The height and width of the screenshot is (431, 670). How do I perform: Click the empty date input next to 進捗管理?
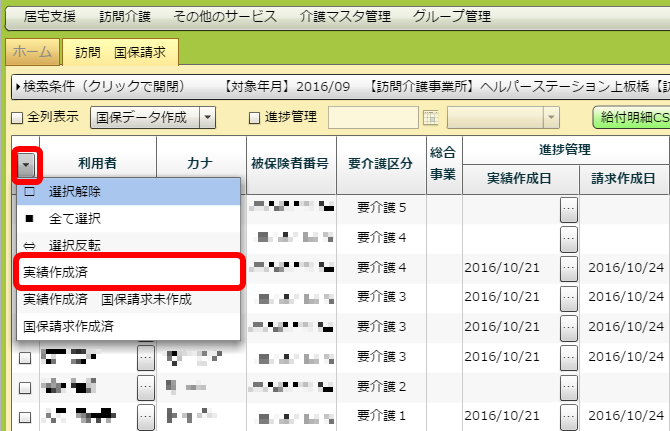tap(374, 118)
